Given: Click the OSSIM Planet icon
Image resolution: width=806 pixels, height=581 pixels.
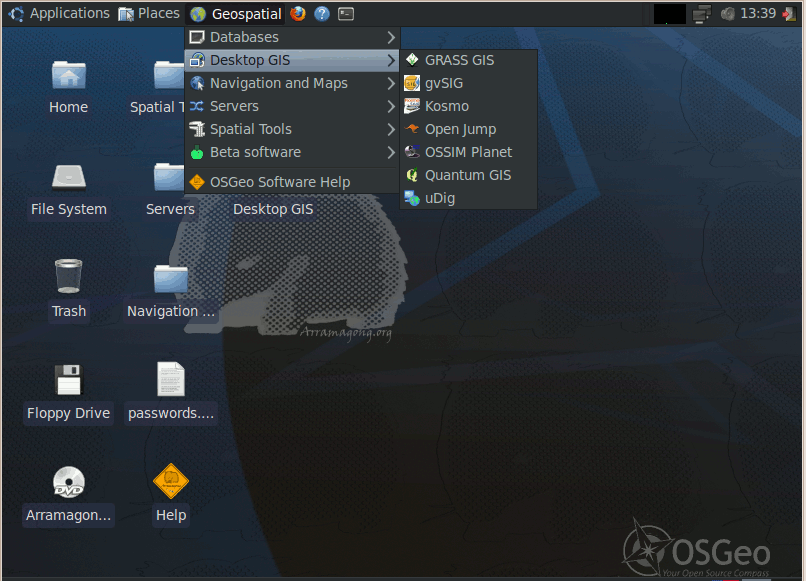Looking at the screenshot, I should [x=412, y=152].
